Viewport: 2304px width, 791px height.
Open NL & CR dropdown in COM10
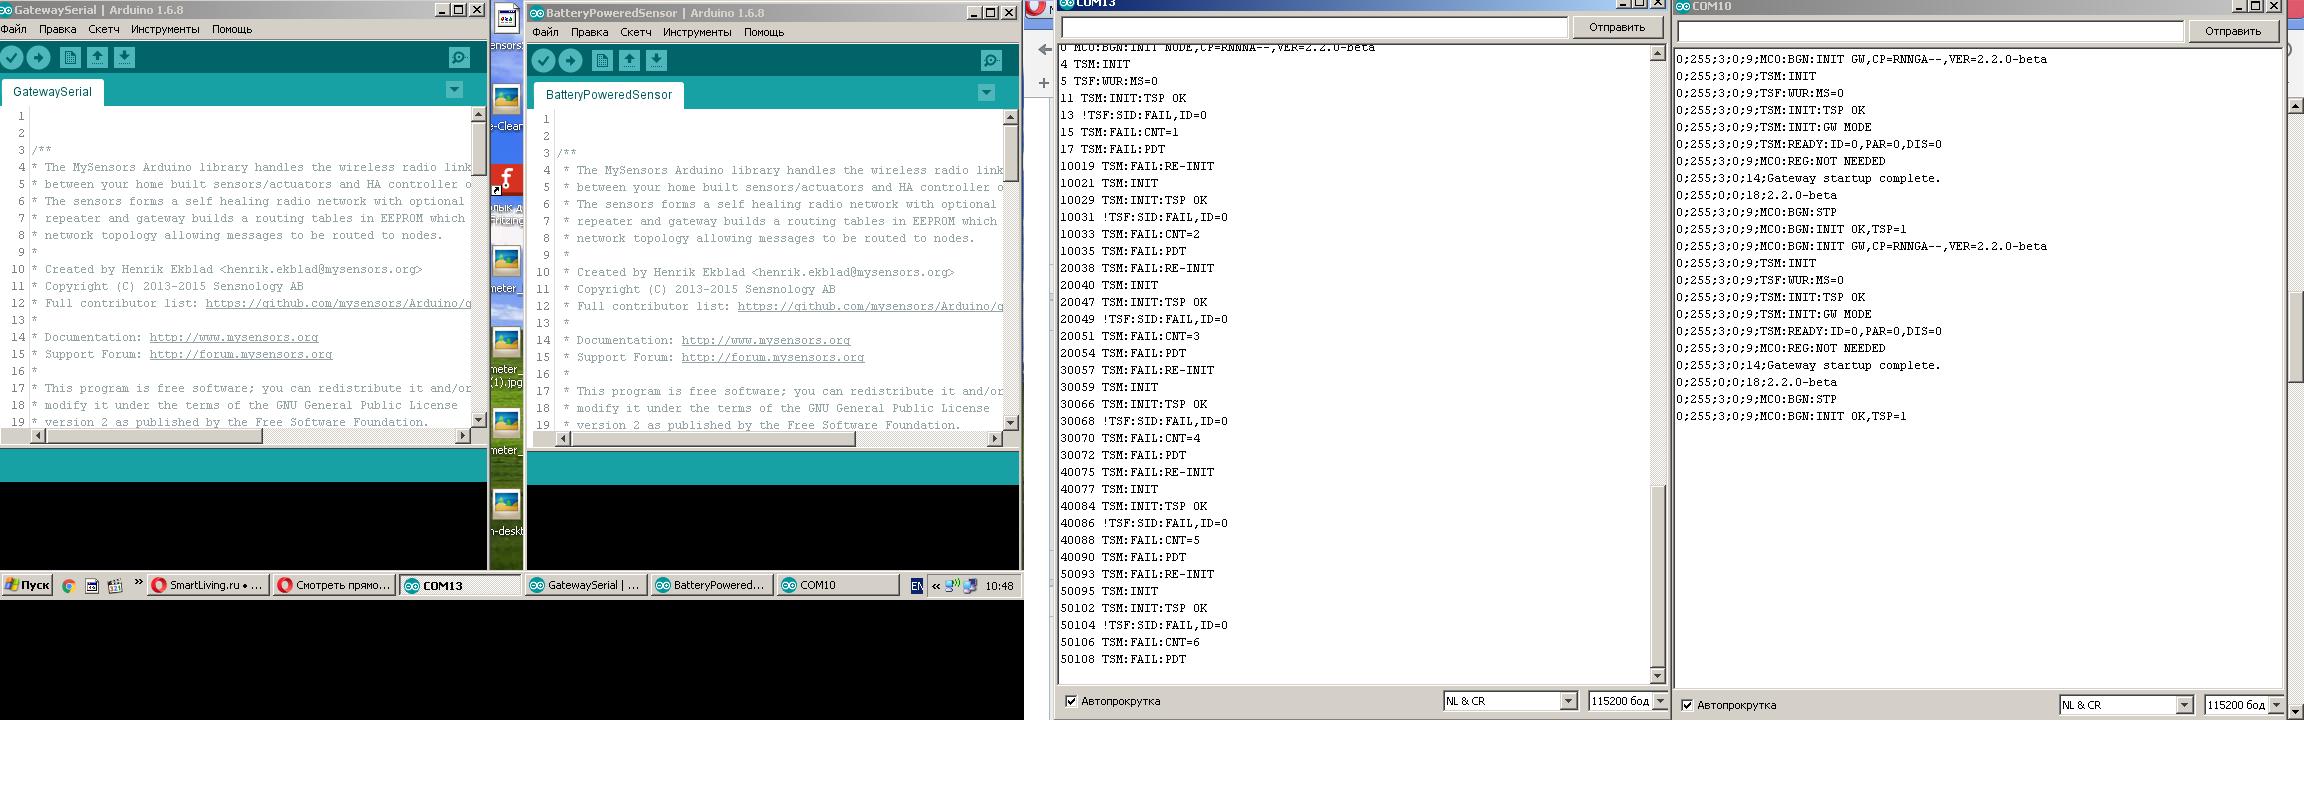tap(2126, 705)
